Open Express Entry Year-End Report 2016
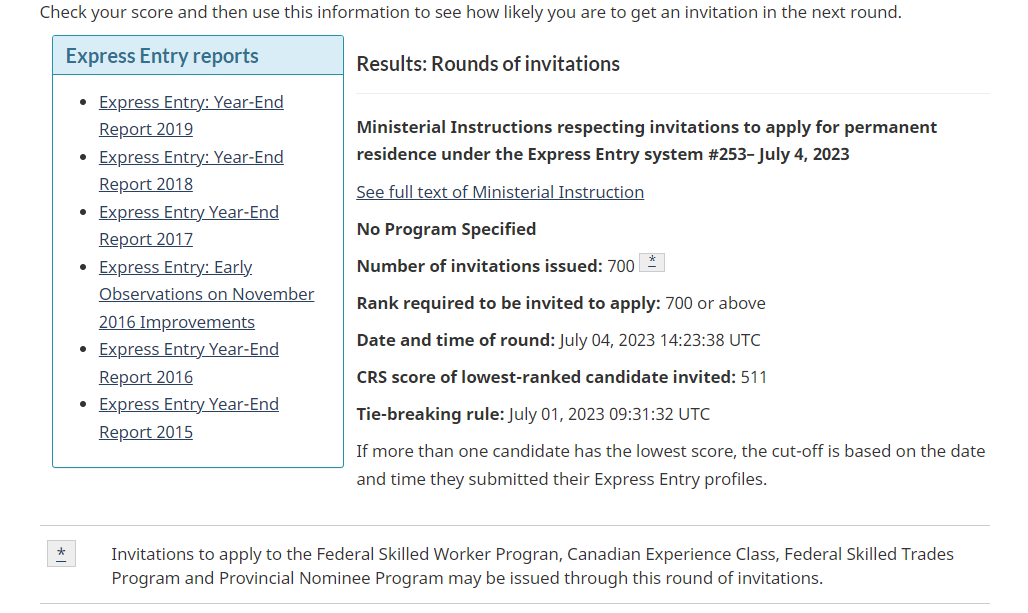The width and height of the screenshot is (1028, 613). point(189,363)
